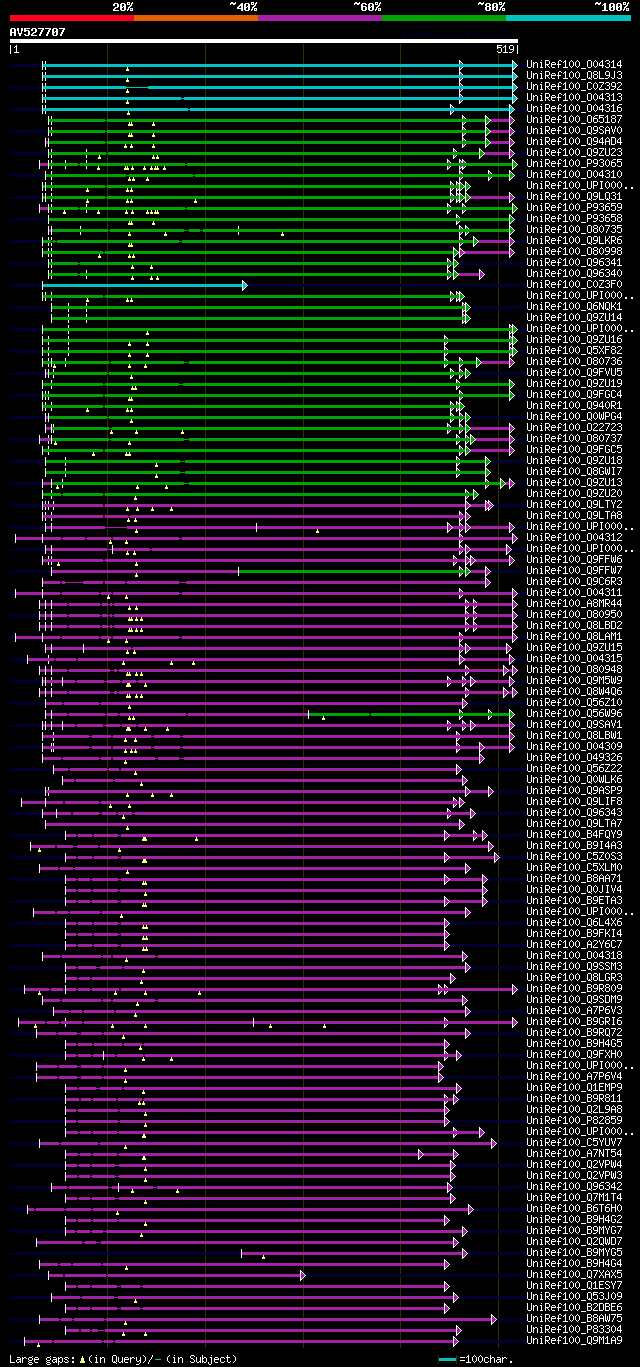
Task: Click the green ~80% identity legend segment
Action: [443, 18]
